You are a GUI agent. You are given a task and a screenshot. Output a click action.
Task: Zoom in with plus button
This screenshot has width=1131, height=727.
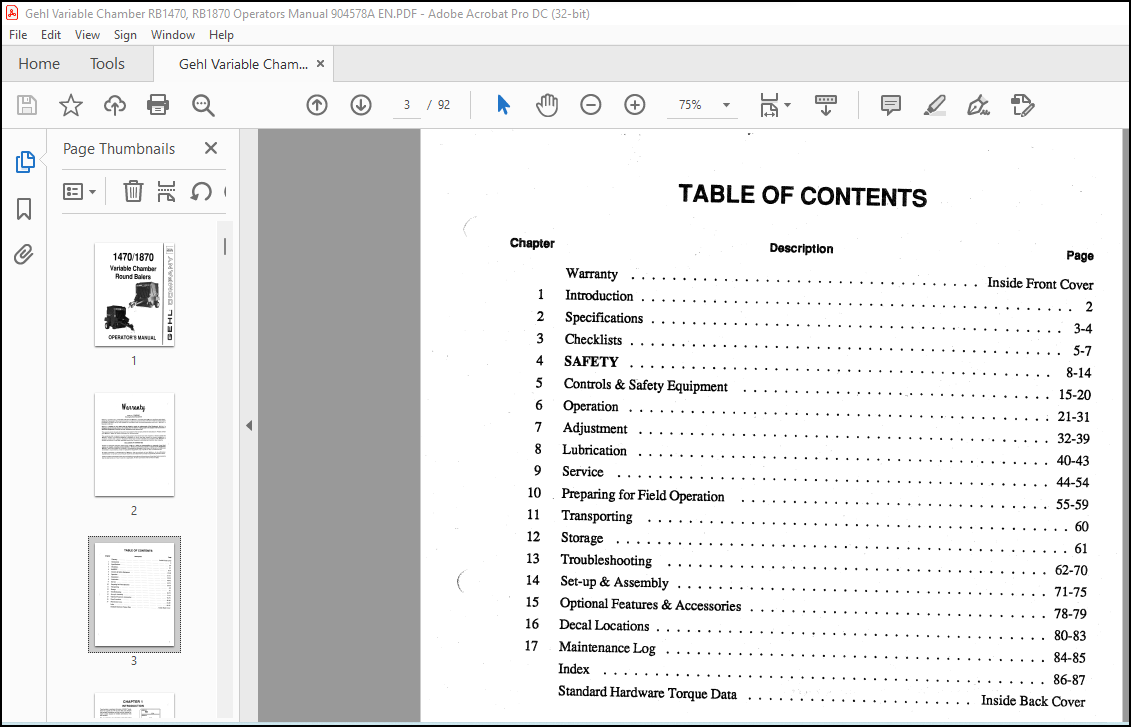tap(635, 105)
